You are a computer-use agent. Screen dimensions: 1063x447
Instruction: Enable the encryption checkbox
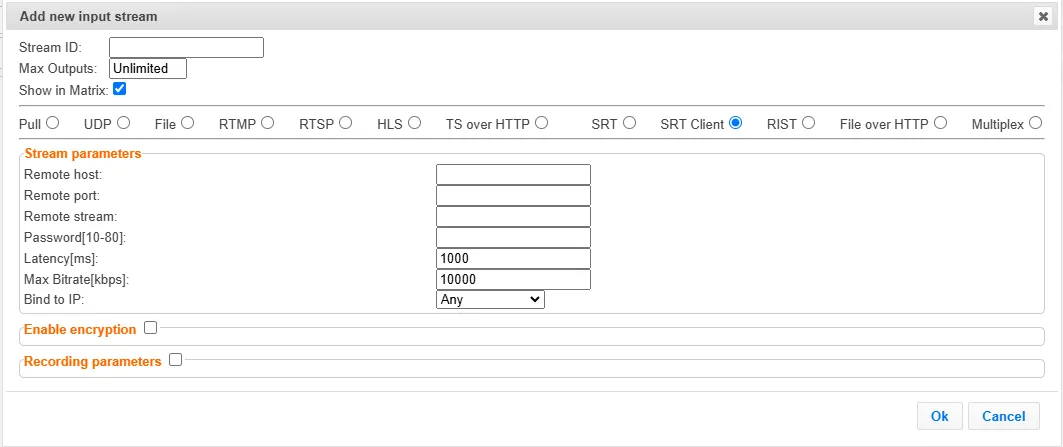[151, 328]
